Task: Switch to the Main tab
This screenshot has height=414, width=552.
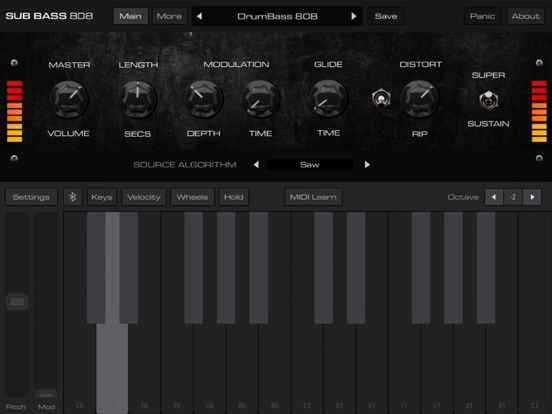Action: (x=131, y=16)
